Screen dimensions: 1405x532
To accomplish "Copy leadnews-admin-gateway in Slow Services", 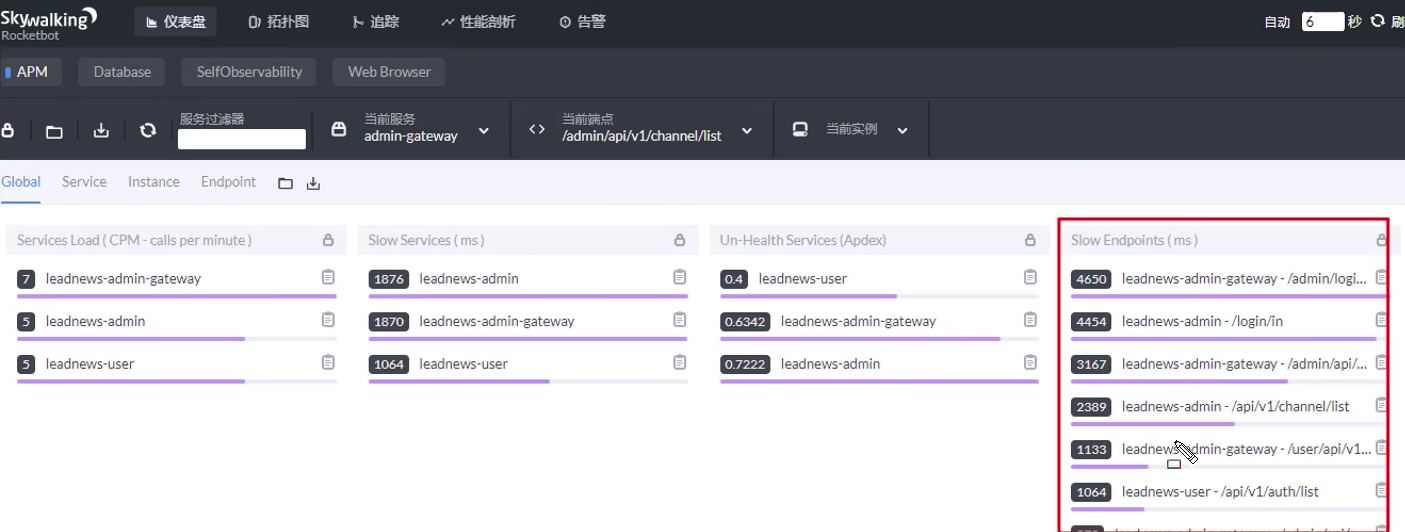I will click(x=680, y=320).
